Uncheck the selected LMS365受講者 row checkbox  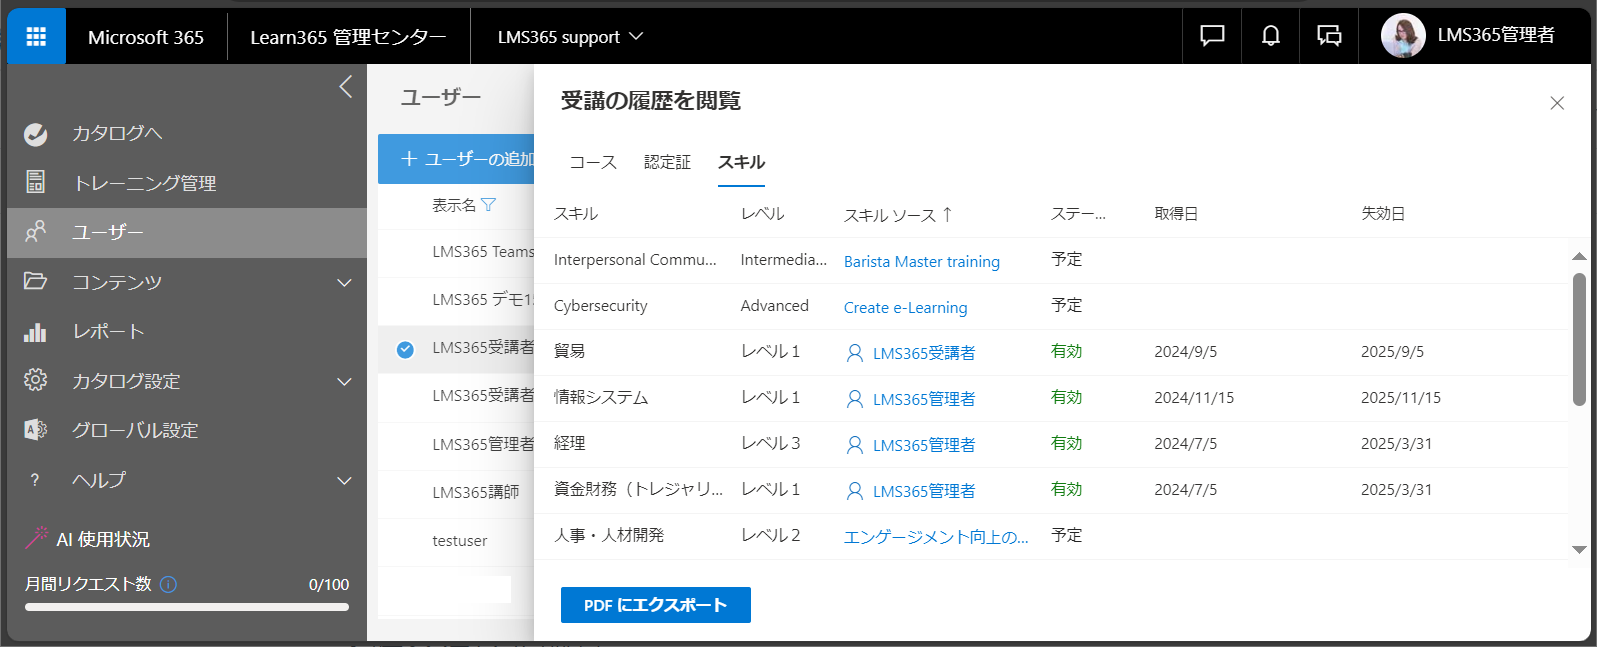coord(405,349)
